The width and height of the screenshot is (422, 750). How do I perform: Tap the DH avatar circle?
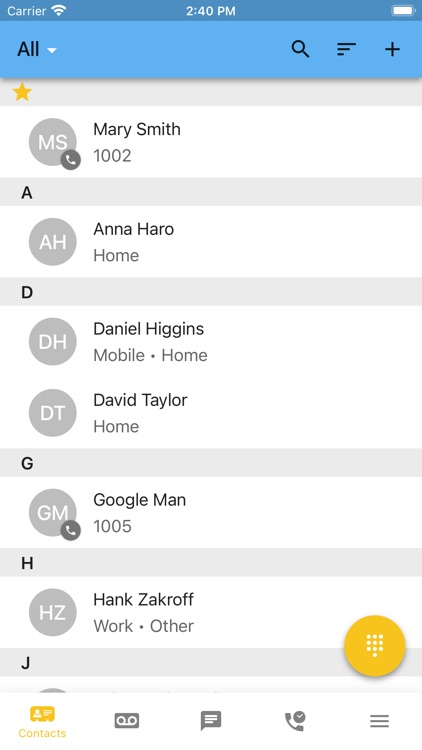tap(53, 342)
